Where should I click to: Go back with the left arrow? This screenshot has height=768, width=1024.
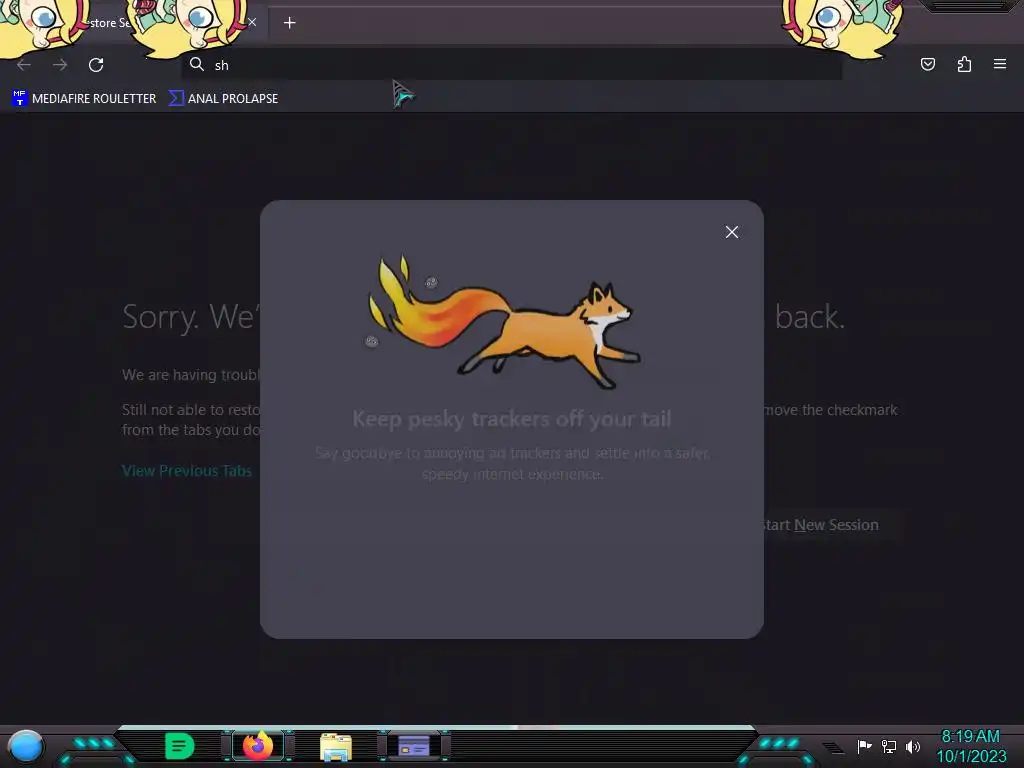click(24, 65)
